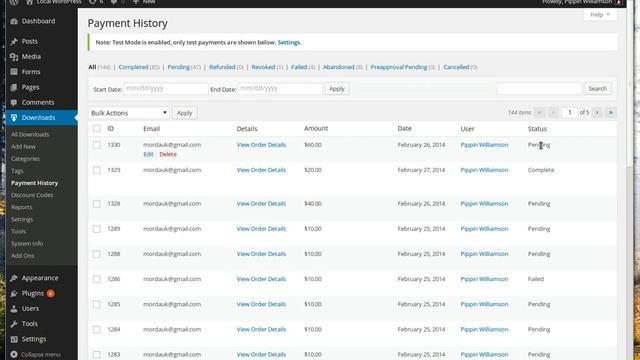Open Reports submenu item

(22, 207)
